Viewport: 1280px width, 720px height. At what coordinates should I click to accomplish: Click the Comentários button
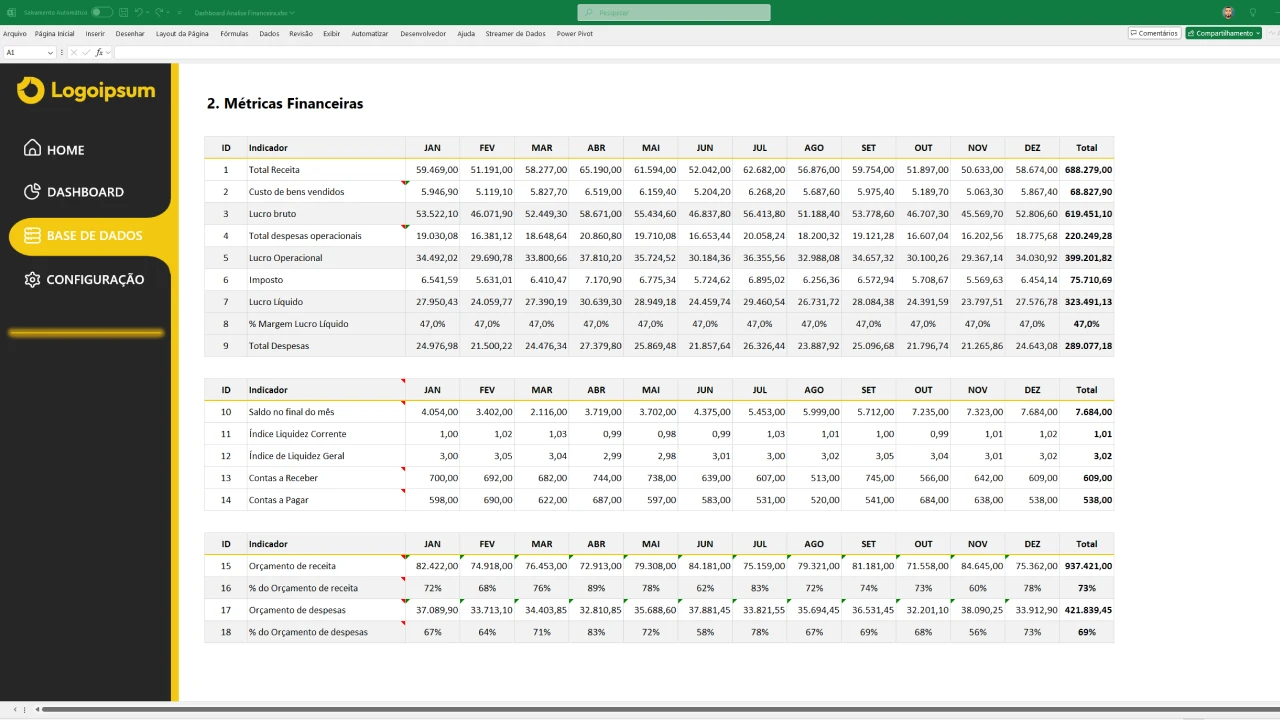pos(1154,33)
